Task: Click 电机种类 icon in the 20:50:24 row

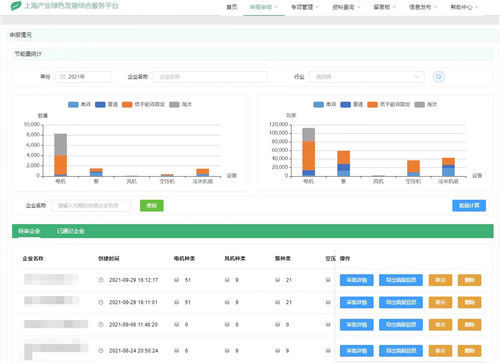Action: point(177,351)
